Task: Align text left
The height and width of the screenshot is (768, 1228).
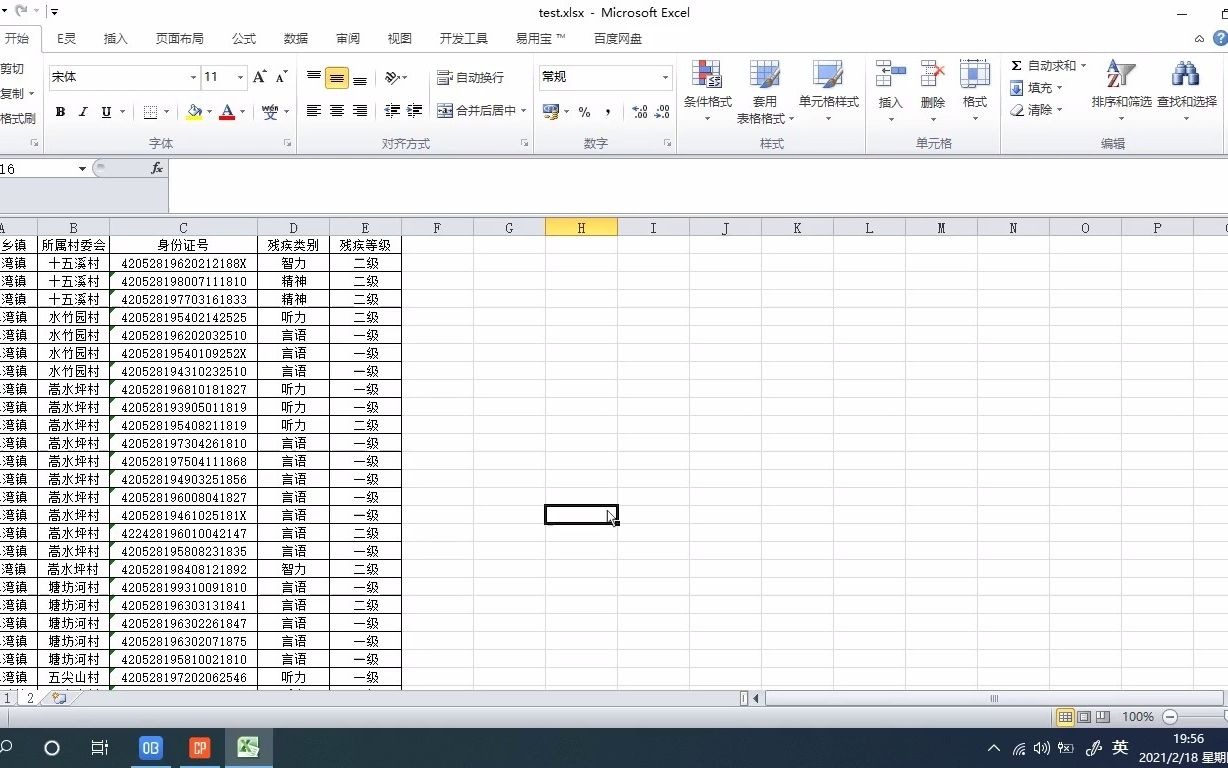Action: pos(314,111)
